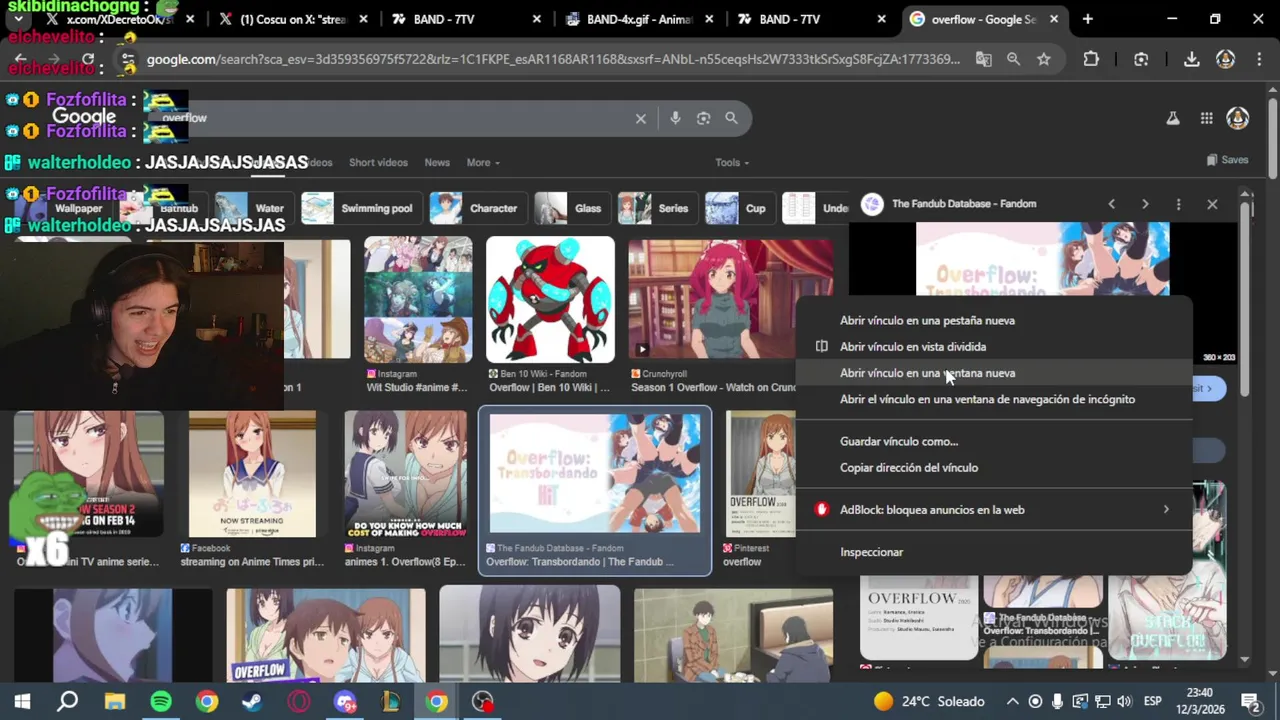Click the address bar URL field
1280x720 pixels.
553,59
